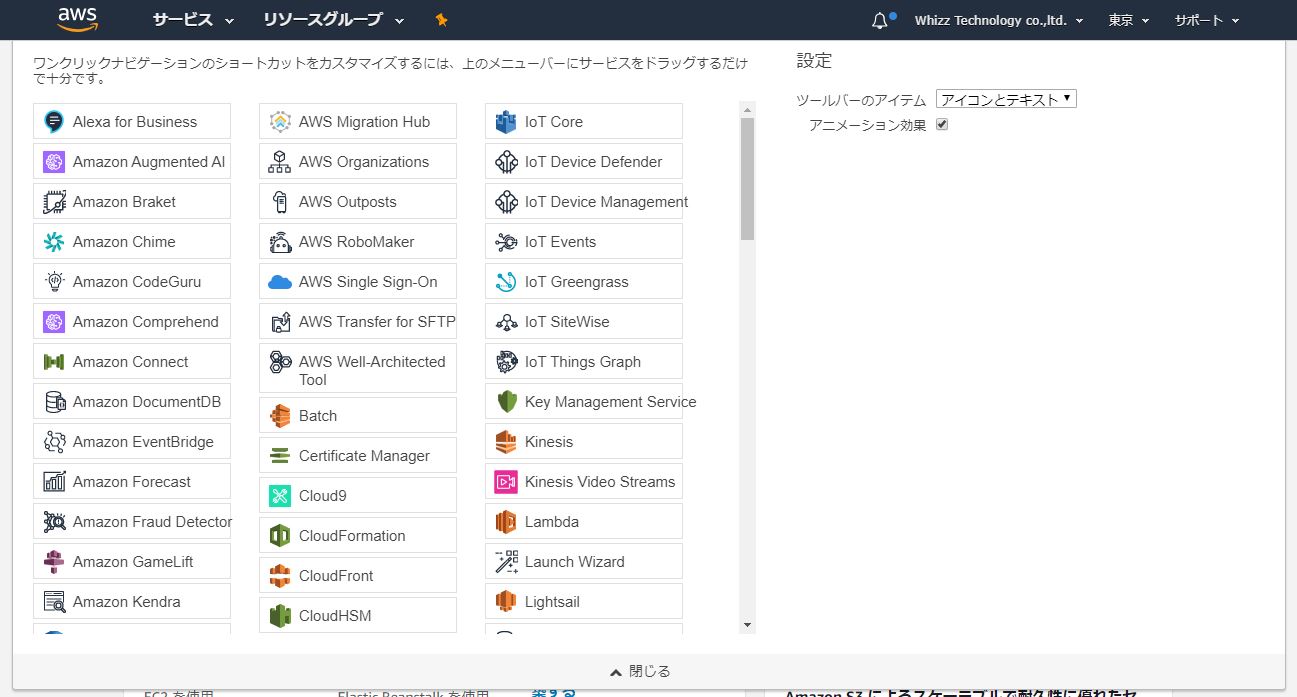Select the Lambda service icon
The image size is (1297, 697).
tap(553, 521)
